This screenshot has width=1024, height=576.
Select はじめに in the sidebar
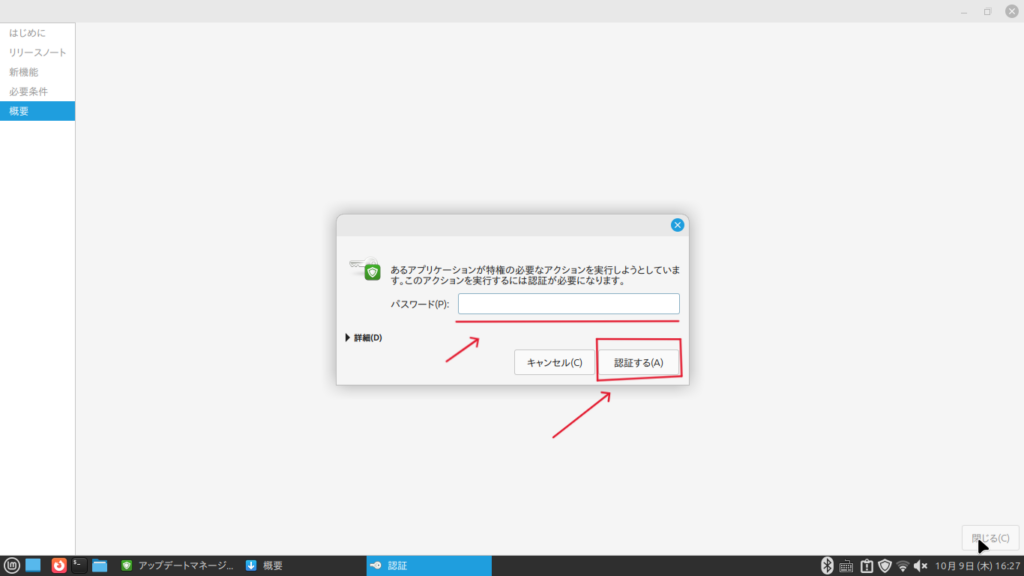tap(27, 33)
